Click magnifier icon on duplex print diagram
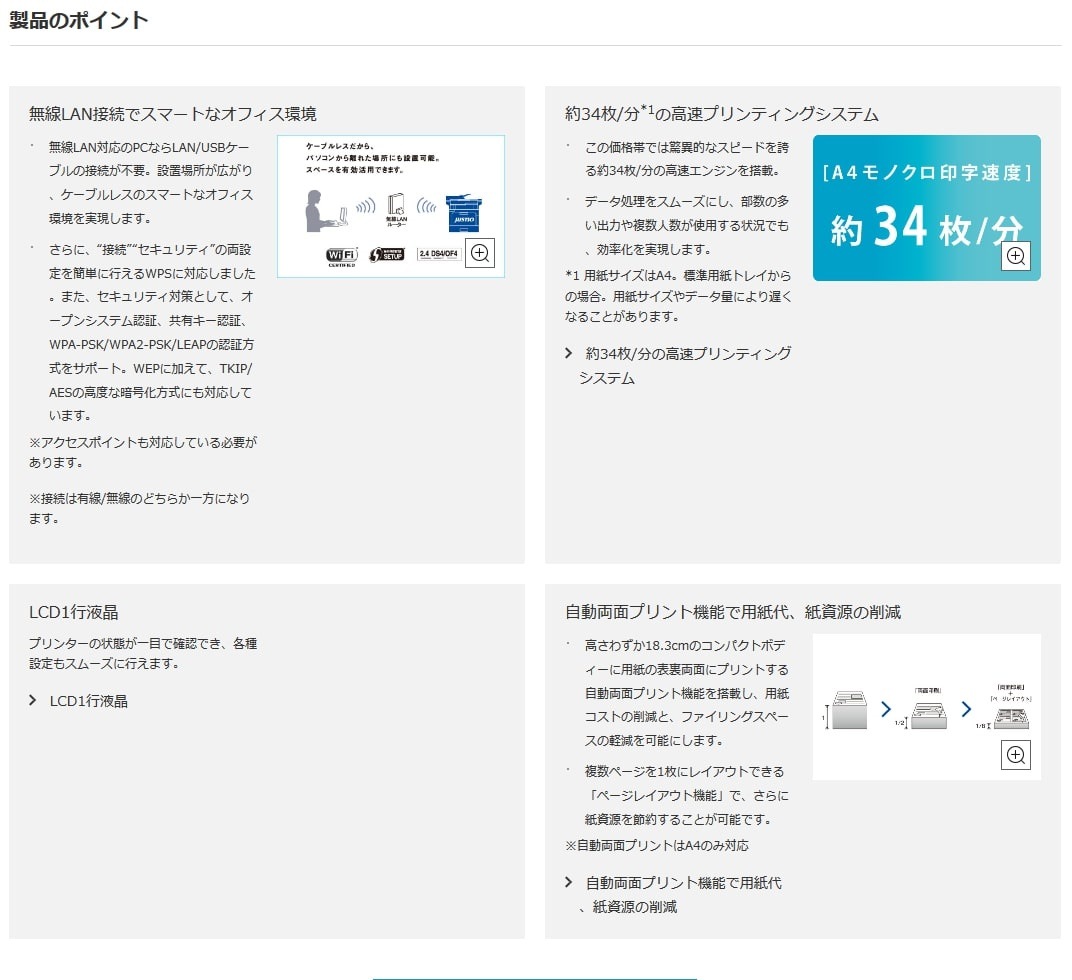The image size is (1072, 980). (1016, 755)
